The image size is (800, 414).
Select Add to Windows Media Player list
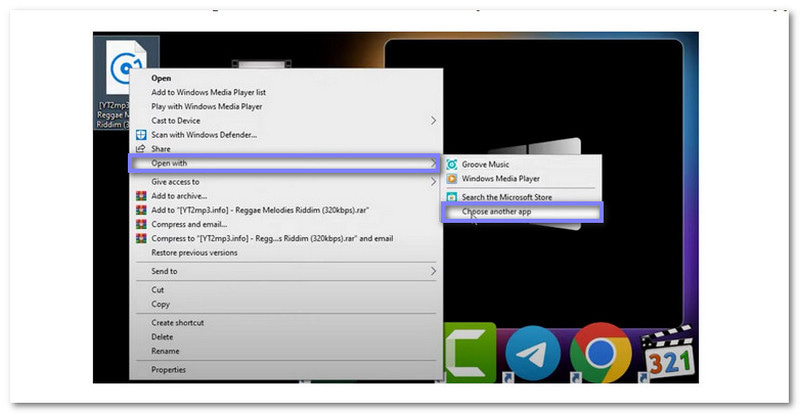click(x=208, y=92)
